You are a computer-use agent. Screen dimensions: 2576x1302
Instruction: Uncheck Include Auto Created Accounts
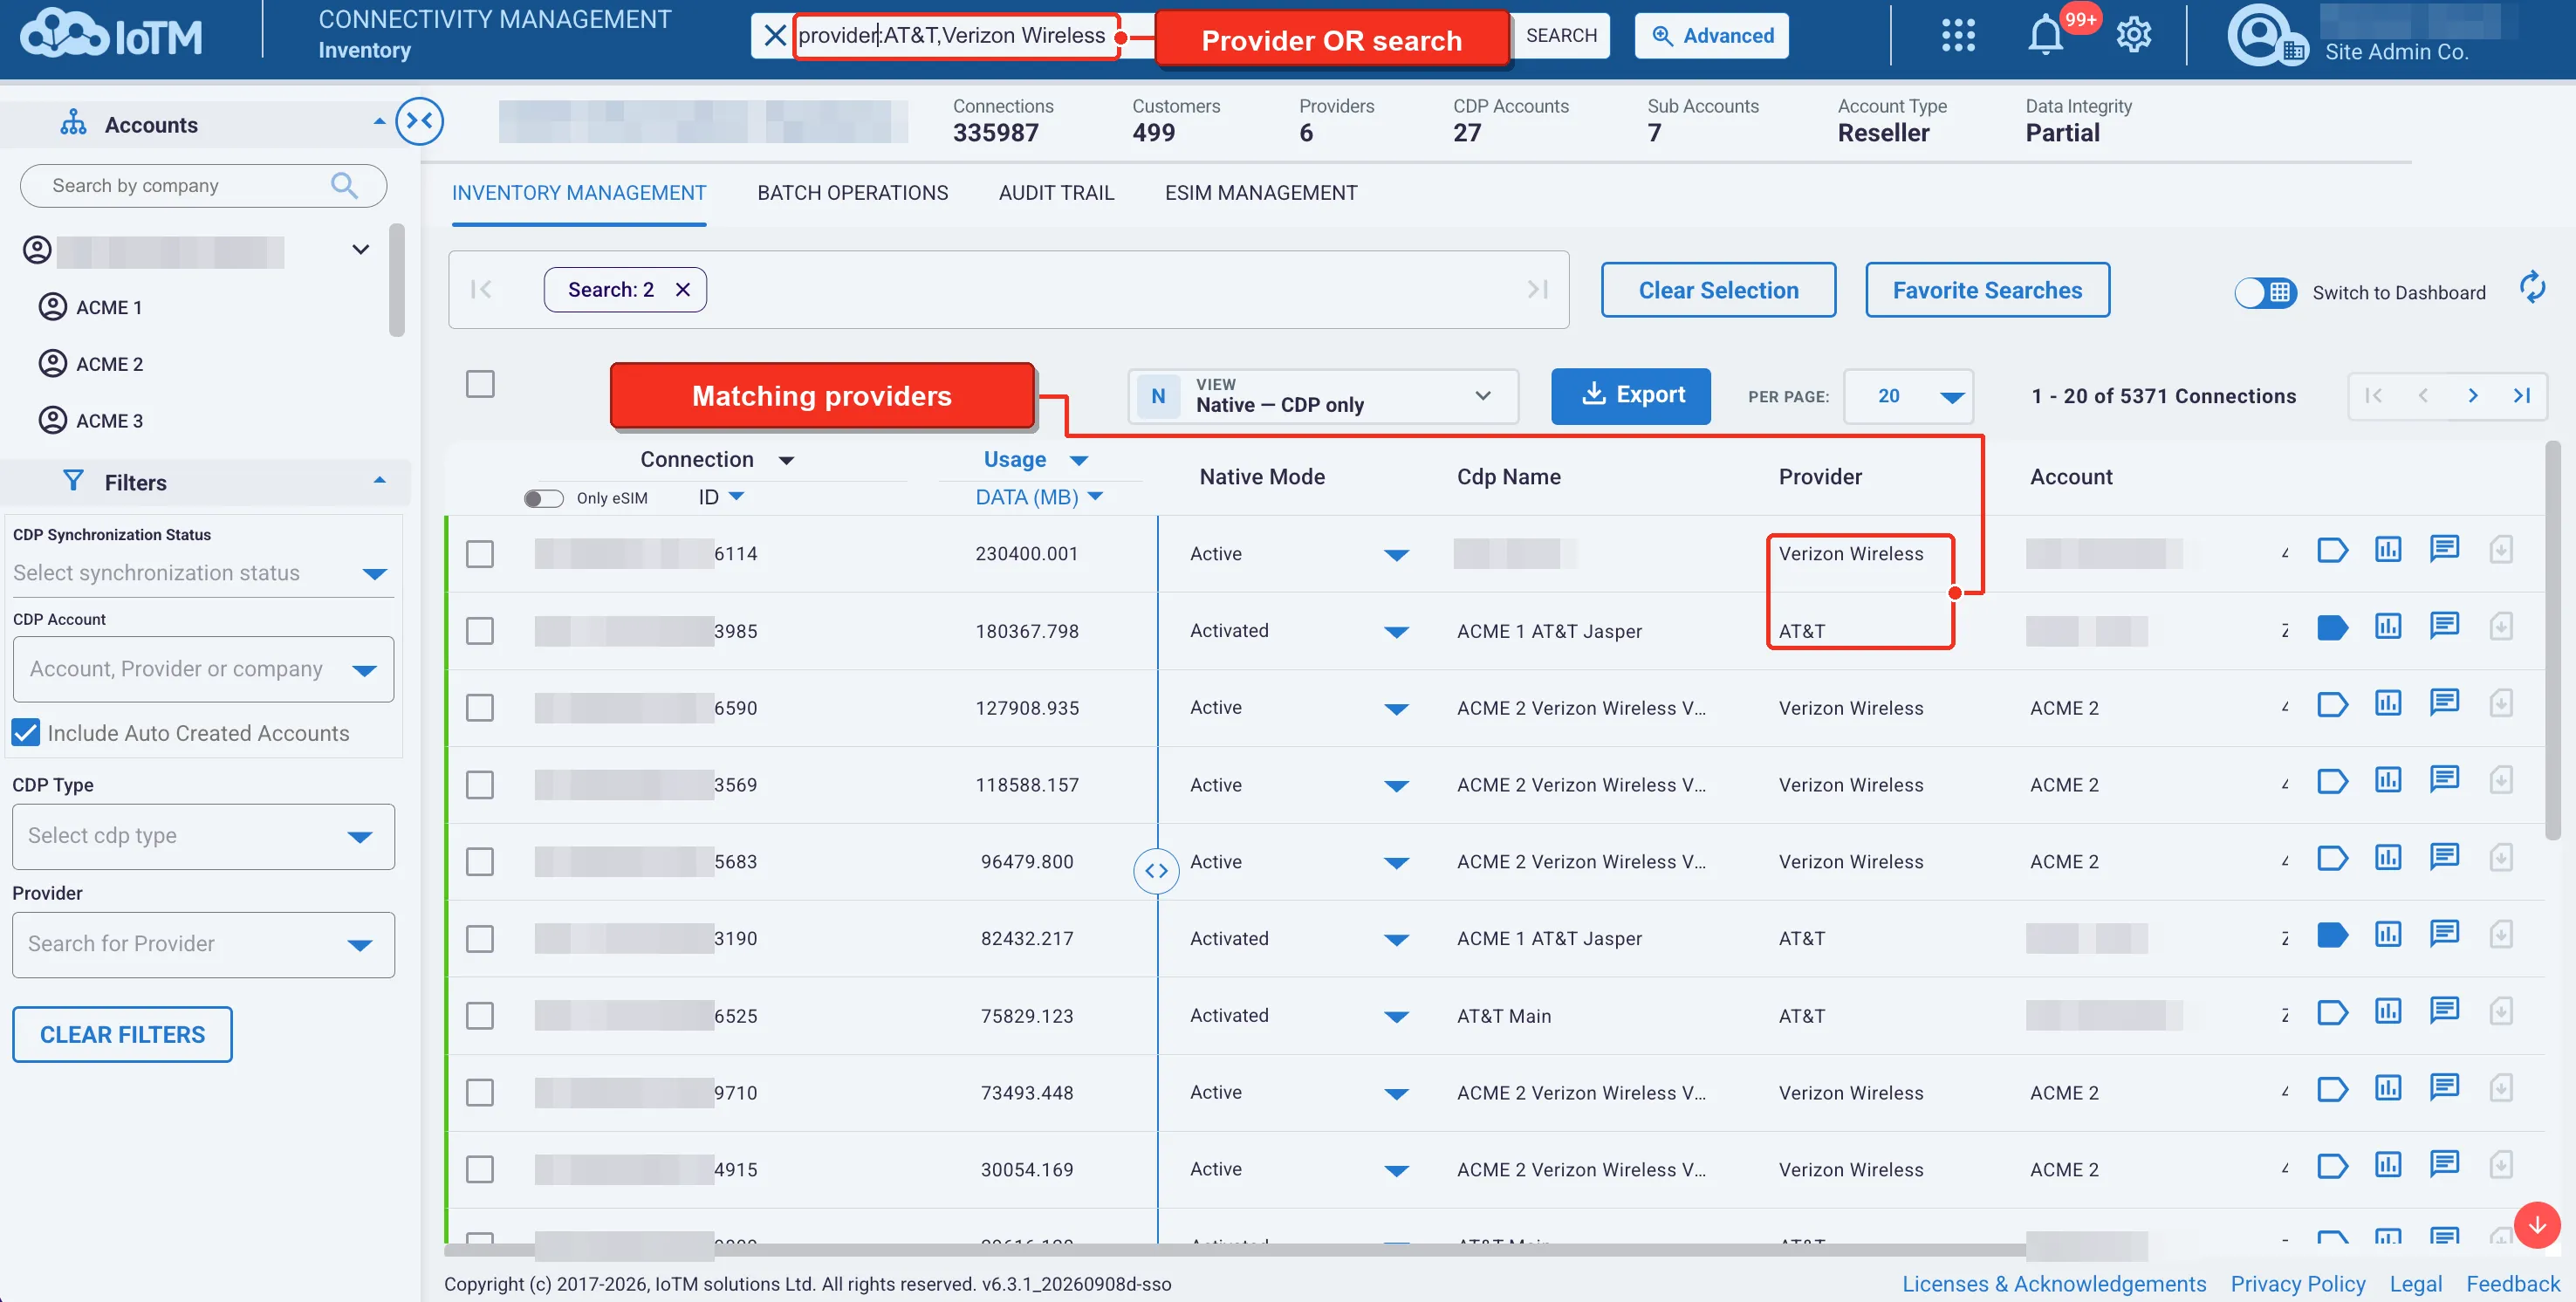(x=26, y=733)
